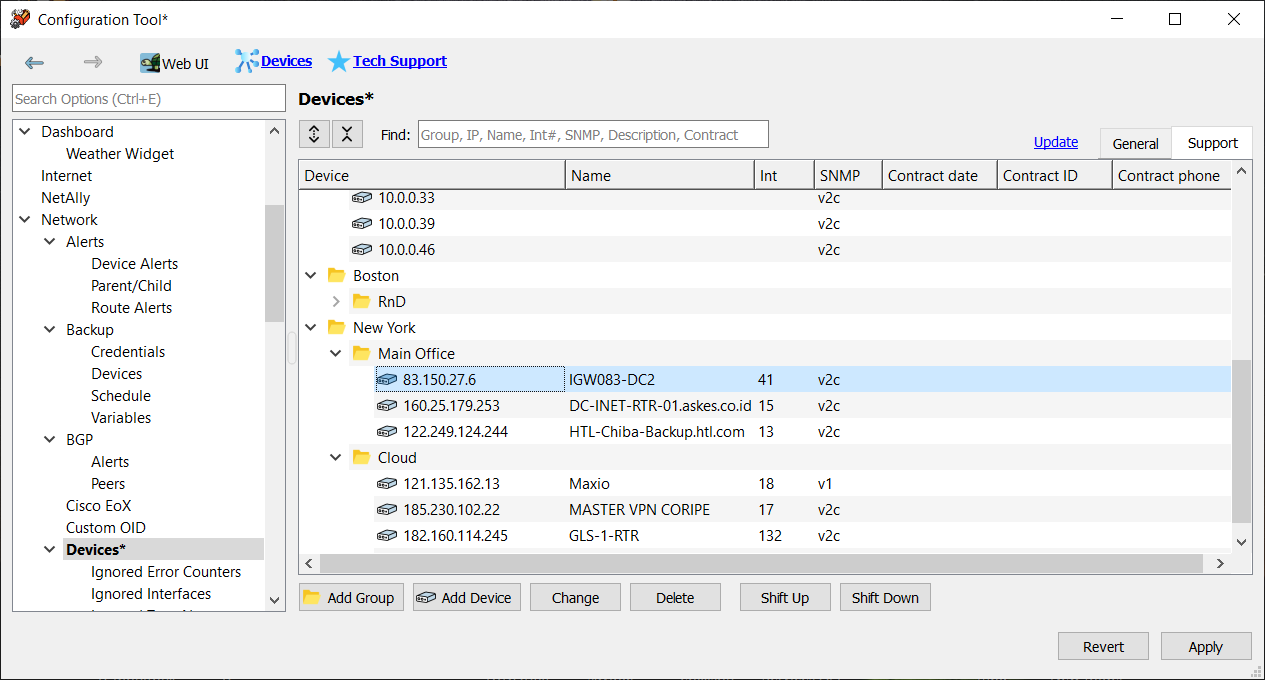Image resolution: width=1265 pixels, height=680 pixels.
Task: Click the Cloud group folder icon
Action: point(361,457)
